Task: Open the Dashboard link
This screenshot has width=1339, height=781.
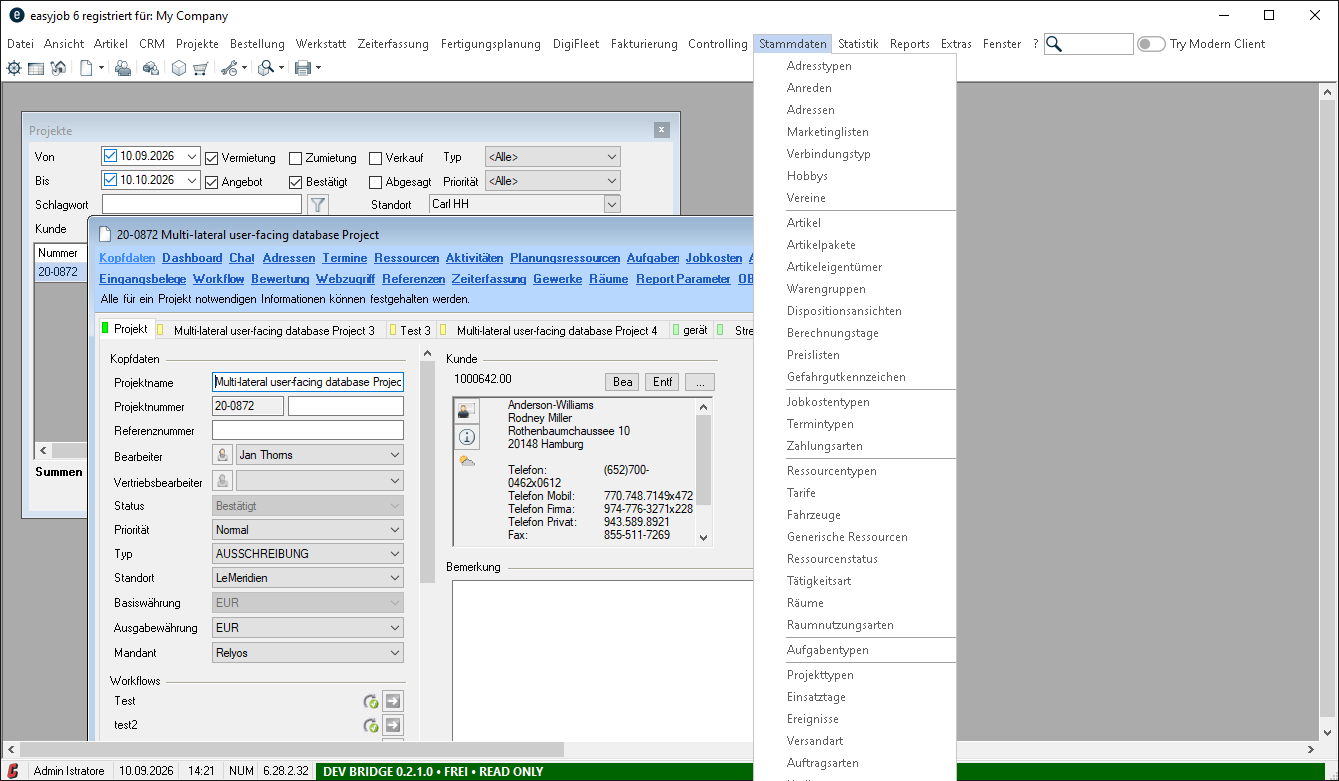Action: click(192, 258)
